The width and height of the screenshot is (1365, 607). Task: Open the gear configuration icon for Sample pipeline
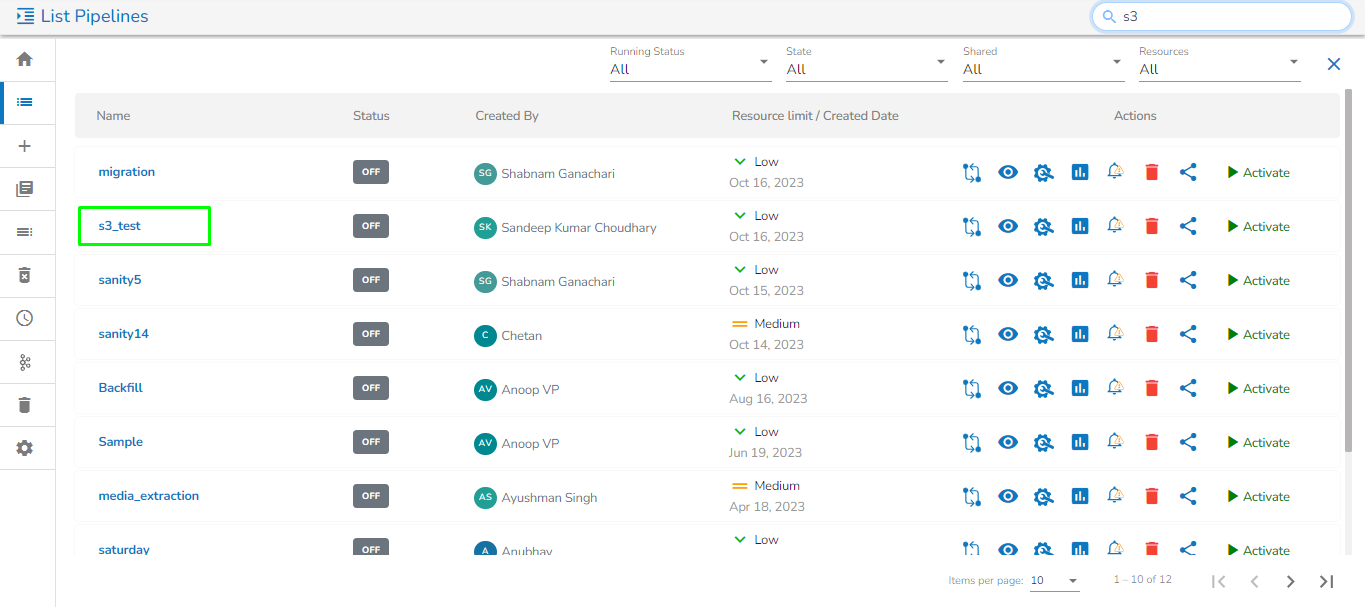[1043, 442]
